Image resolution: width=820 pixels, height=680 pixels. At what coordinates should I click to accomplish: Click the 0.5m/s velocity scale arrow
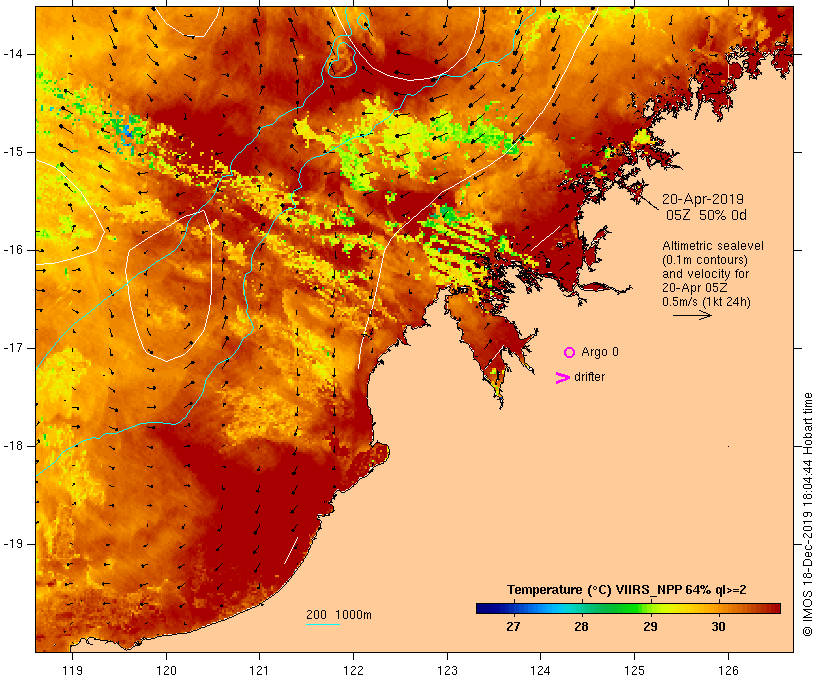pos(692,315)
